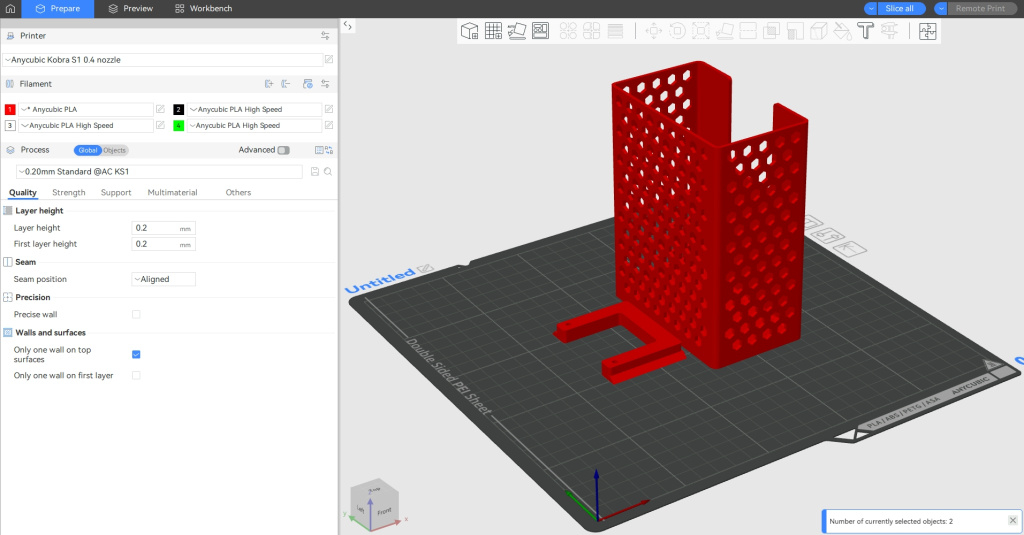Open the Multimaterial settings tab

[172, 193]
